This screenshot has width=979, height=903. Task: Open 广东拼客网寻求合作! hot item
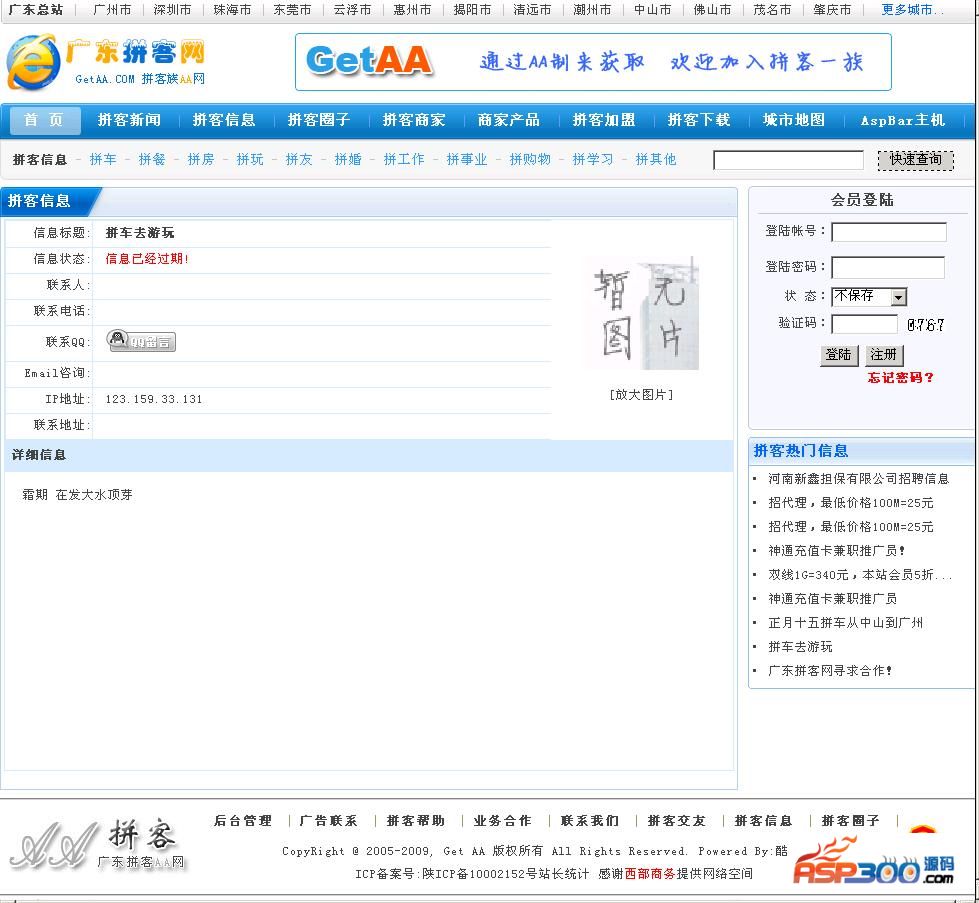coord(830,671)
